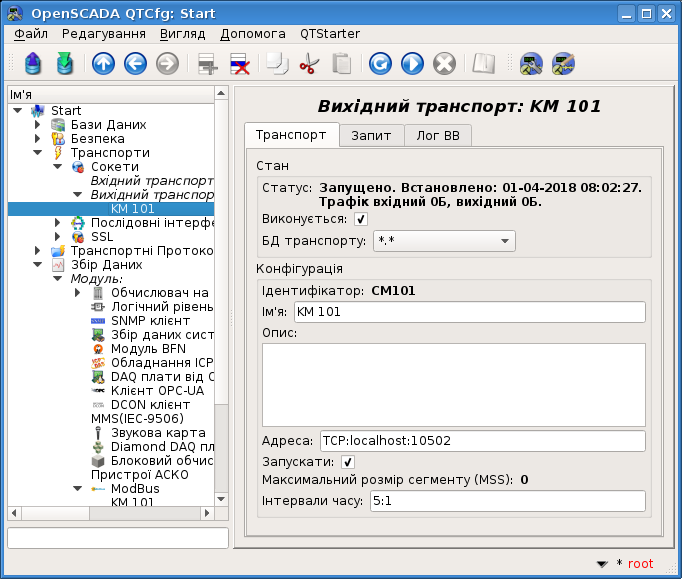Viewport: 682px width, 579px height.
Task: Open the Вигляд menu
Action: pos(182,34)
